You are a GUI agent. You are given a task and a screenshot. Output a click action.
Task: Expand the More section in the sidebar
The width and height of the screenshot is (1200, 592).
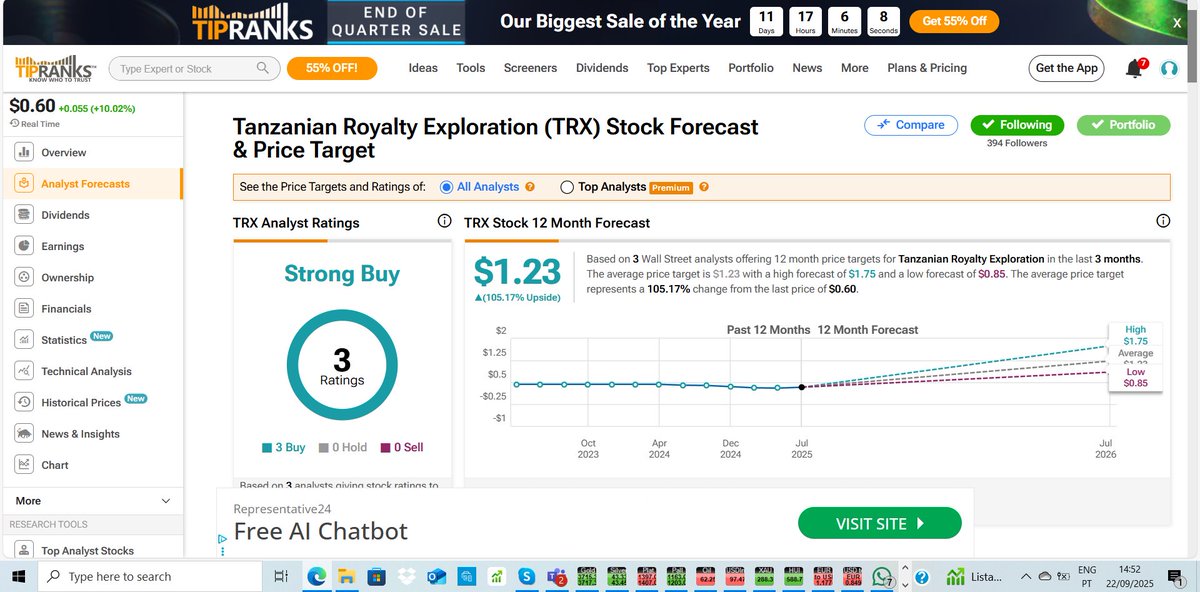click(x=93, y=501)
